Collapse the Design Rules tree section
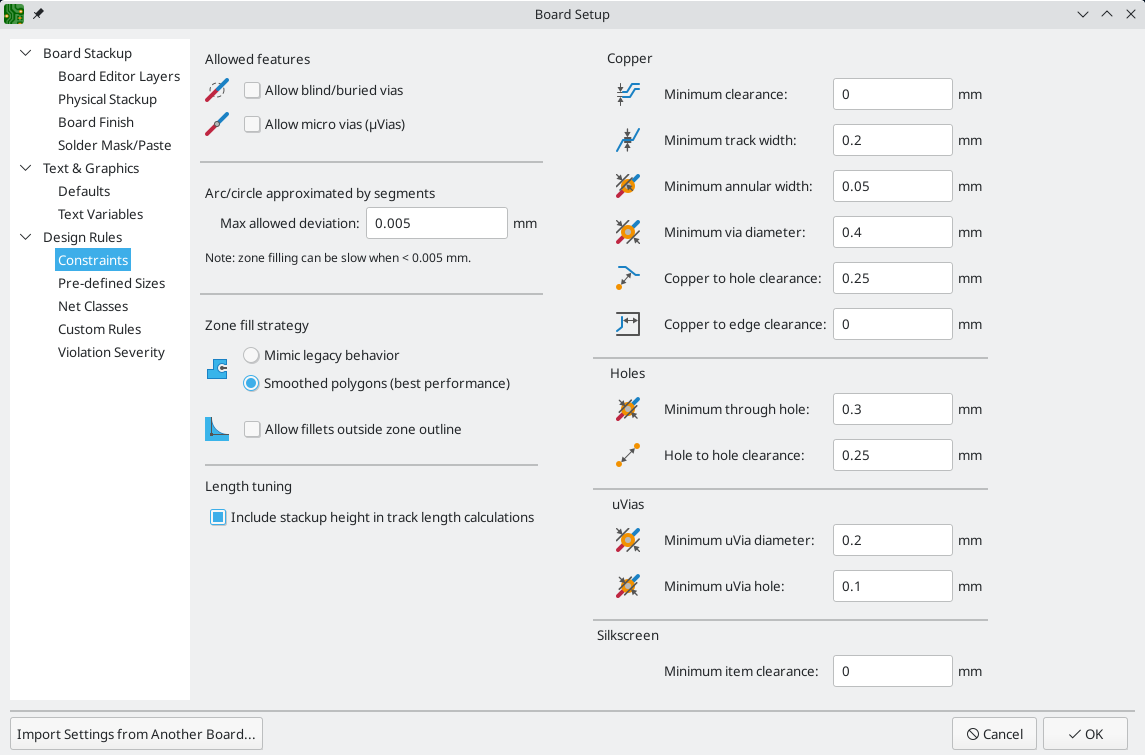Image resolution: width=1145 pixels, height=755 pixels. (26, 237)
